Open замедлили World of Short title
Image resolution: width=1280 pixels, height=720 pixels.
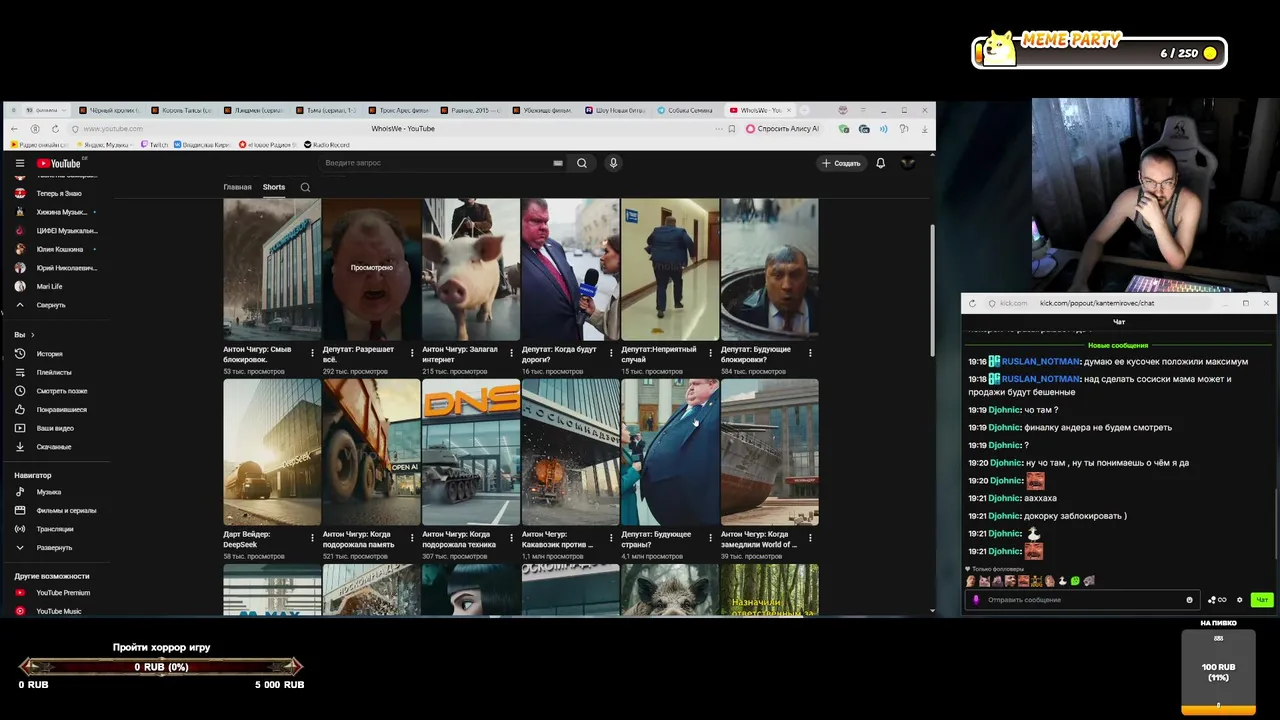[759, 539]
